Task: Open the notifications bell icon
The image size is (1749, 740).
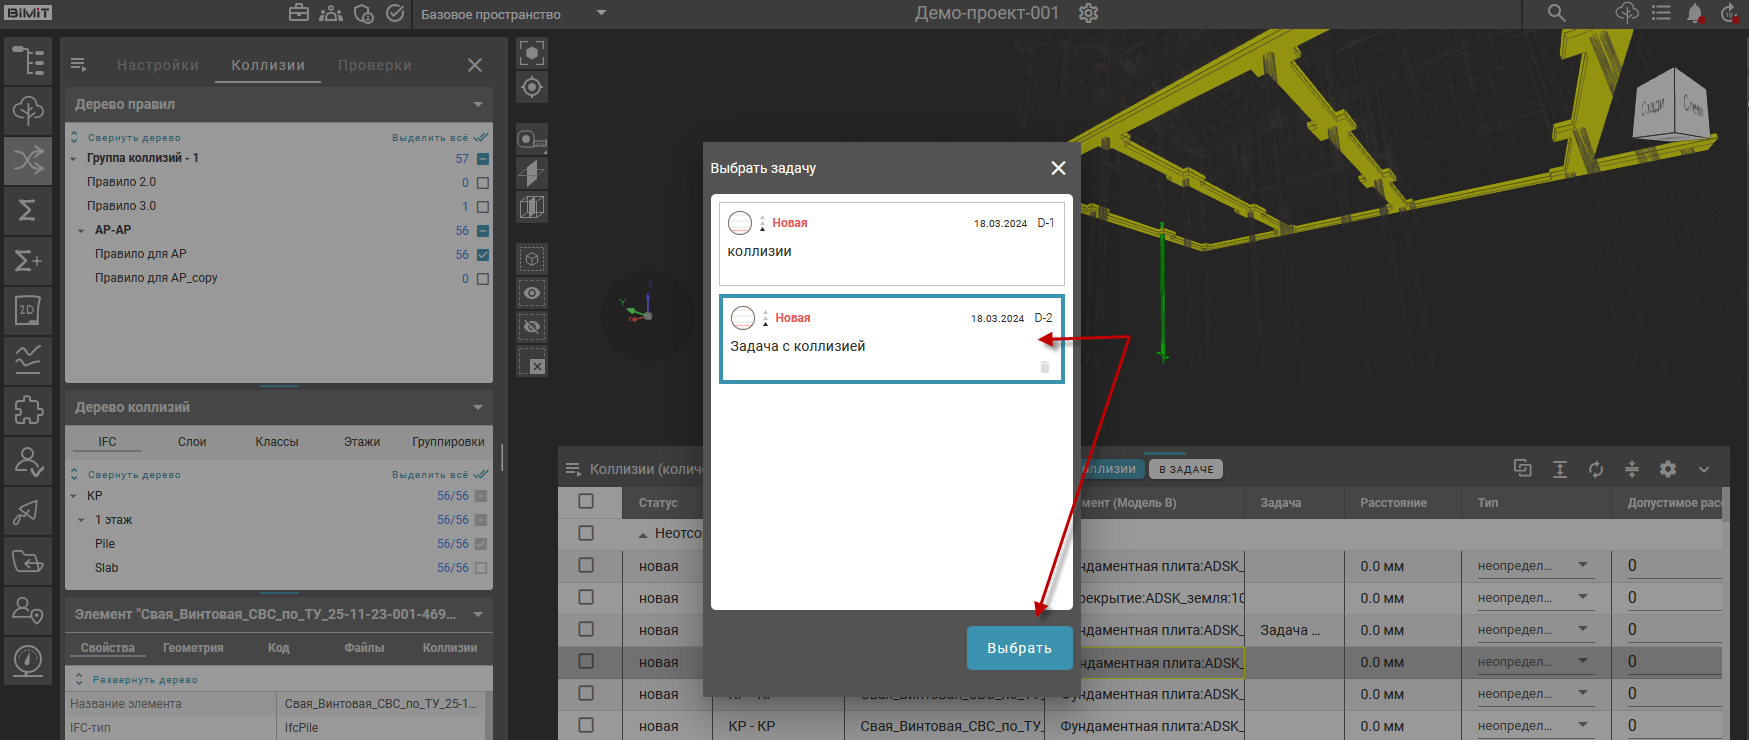Action: pyautogui.click(x=1694, y=14)
